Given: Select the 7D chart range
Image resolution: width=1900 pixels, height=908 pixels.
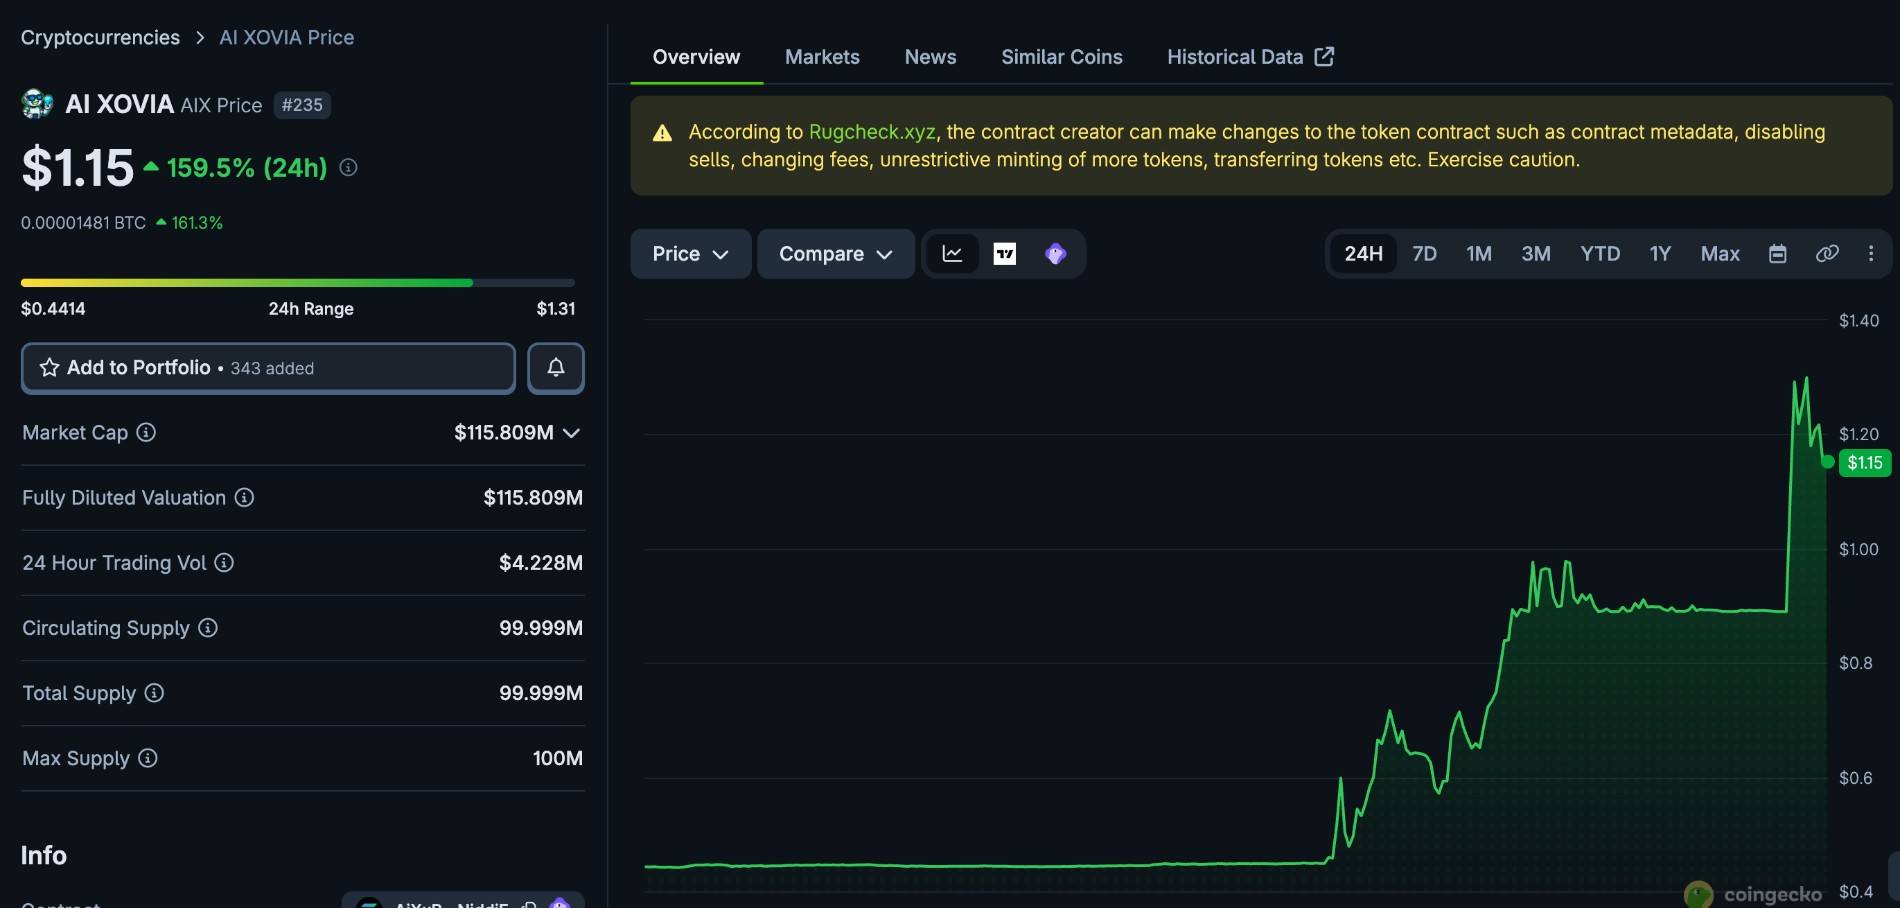Looking at the screenshot, I should (1424, 254).
